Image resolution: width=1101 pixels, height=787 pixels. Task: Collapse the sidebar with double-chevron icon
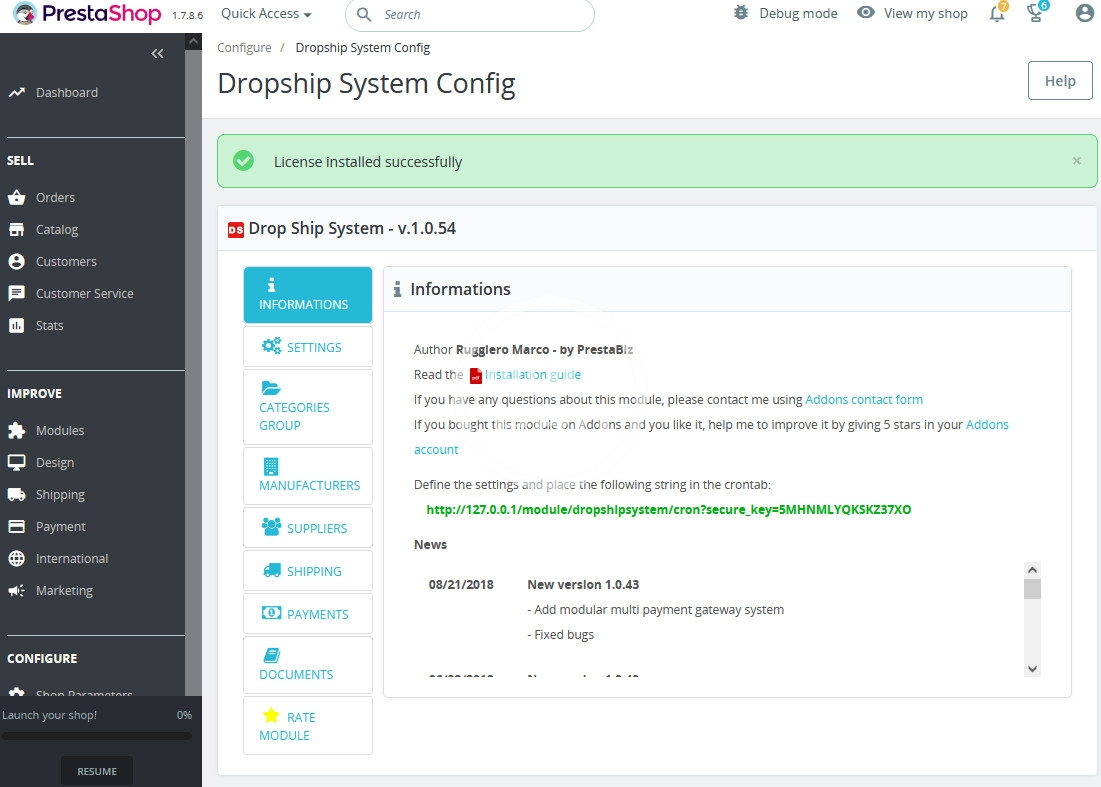[157, 54]
